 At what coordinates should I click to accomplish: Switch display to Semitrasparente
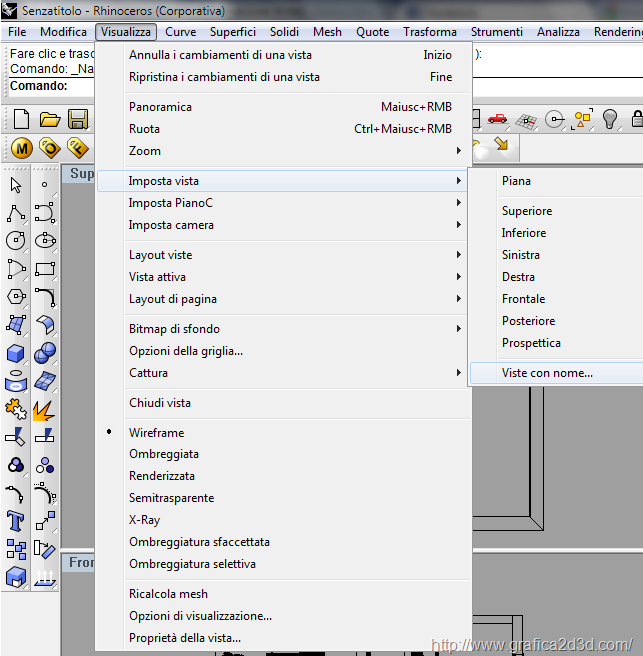point(172,498)
